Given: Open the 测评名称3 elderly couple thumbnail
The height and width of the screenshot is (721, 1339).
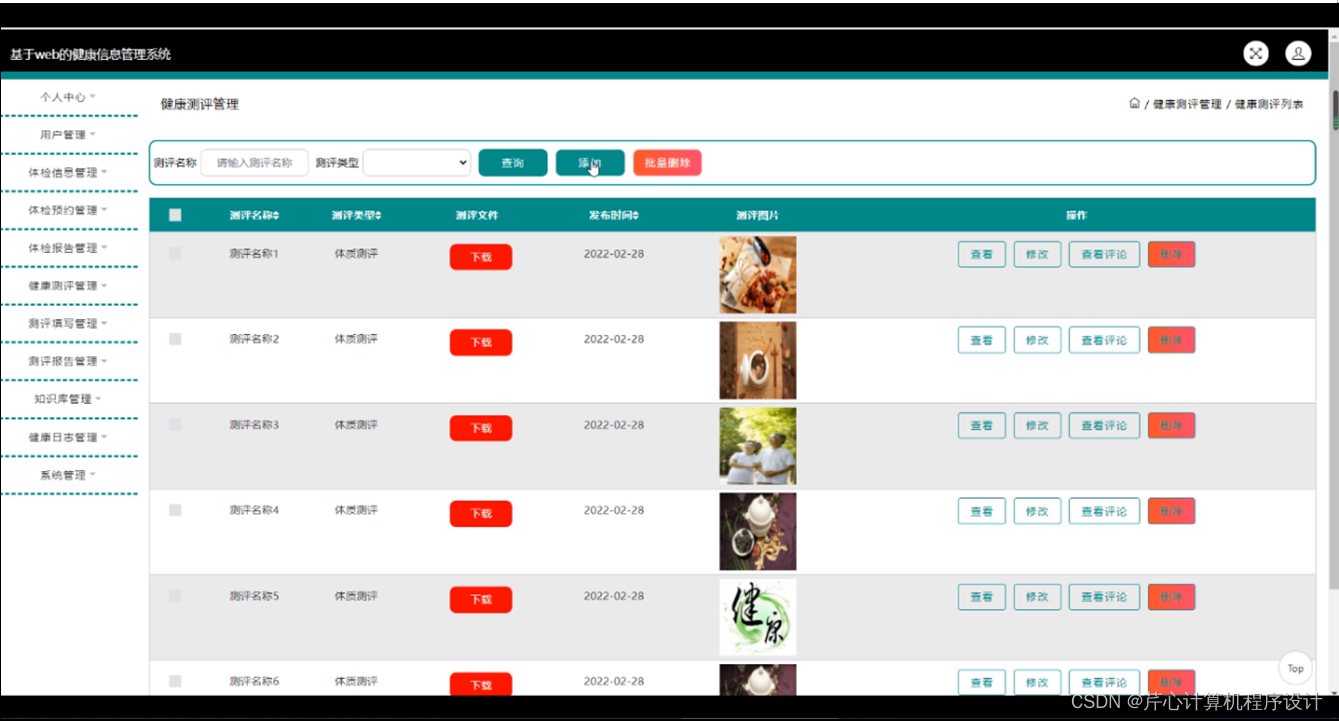Looking at the screenshot, I should 758,446.
